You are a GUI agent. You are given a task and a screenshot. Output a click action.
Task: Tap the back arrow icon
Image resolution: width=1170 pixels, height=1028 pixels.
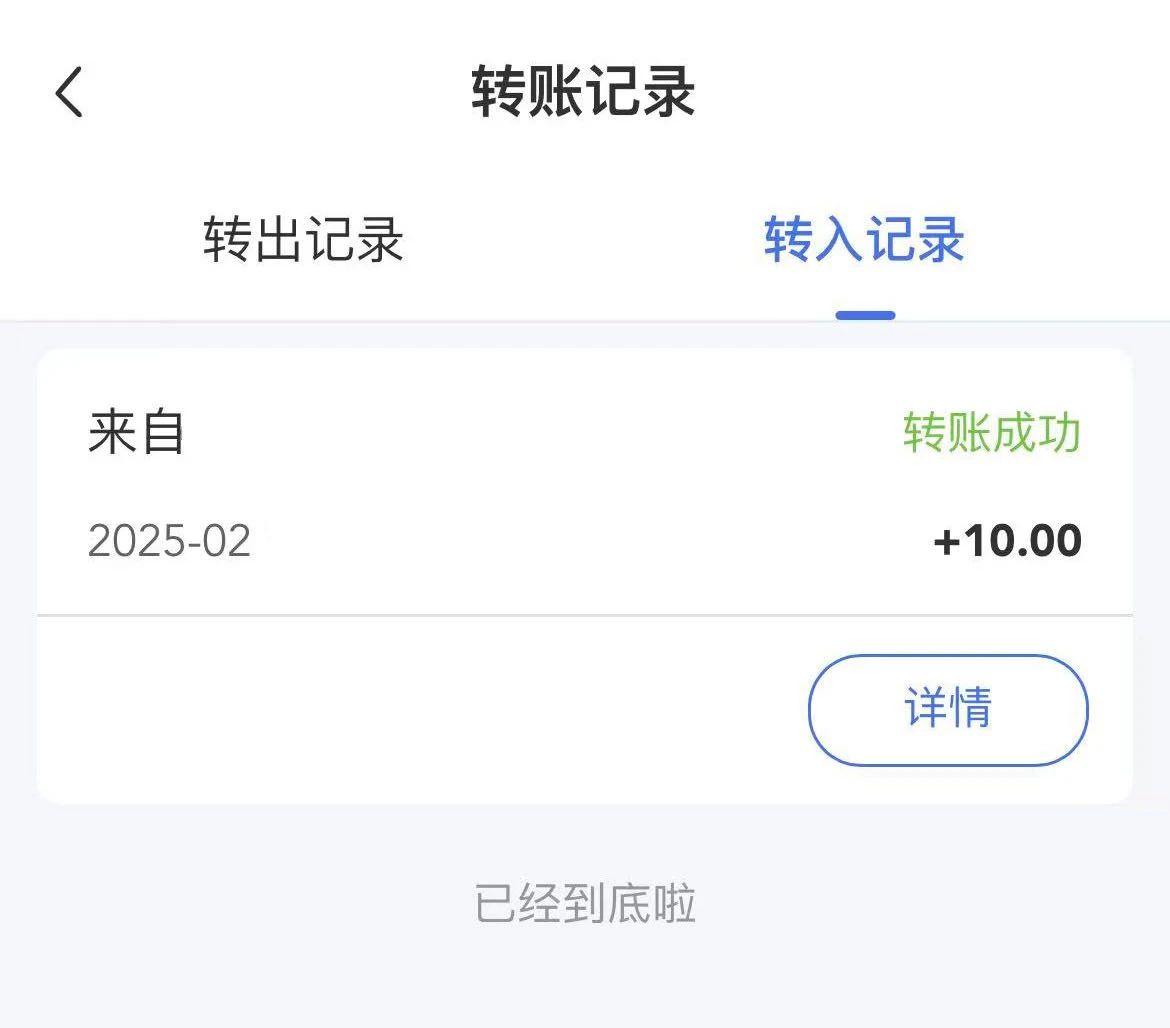(69, 93)
